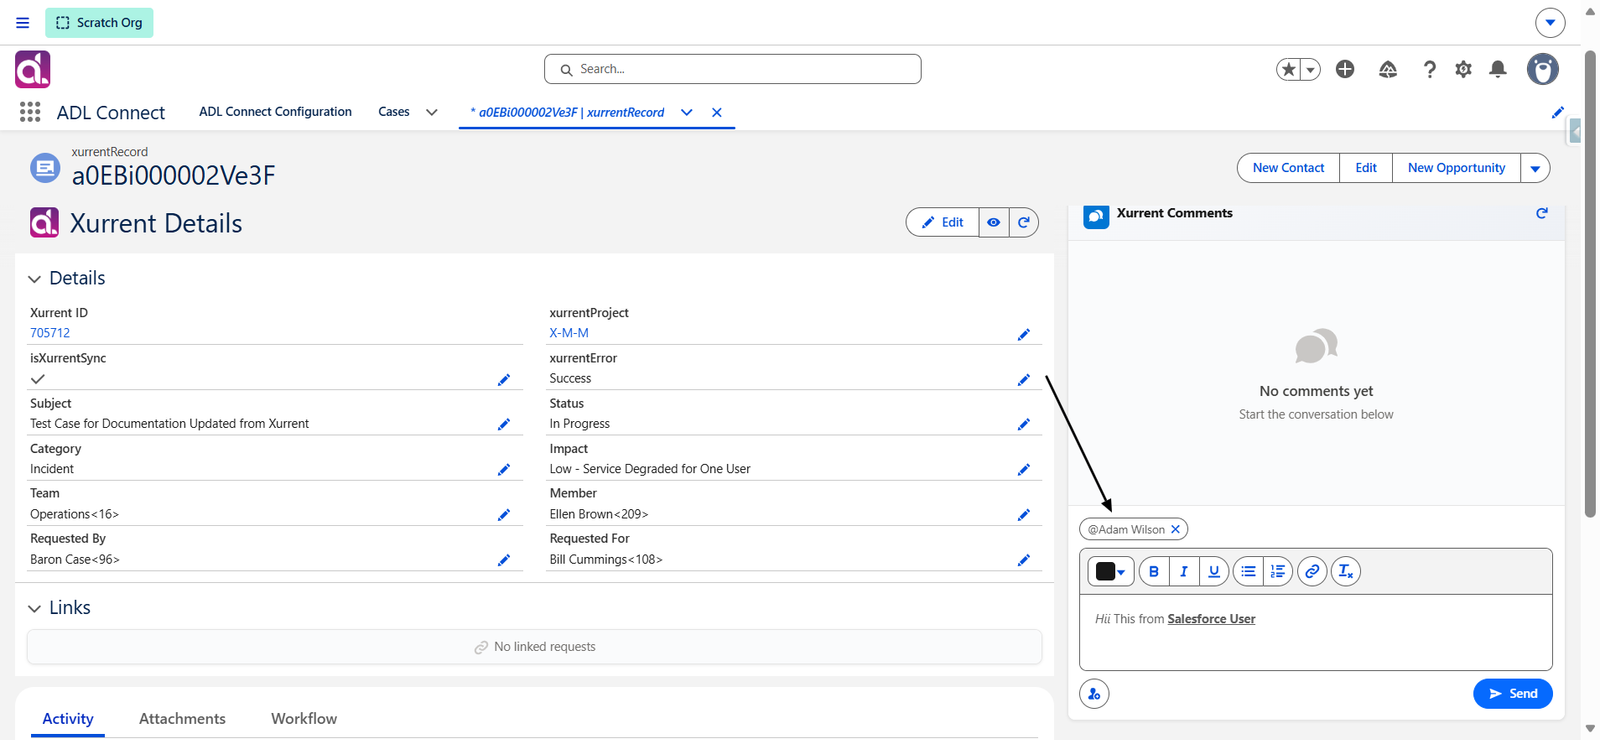Open Xurrent ID 705712 link
Viewport: 1600px width, 740px height.
coord(50,333)
